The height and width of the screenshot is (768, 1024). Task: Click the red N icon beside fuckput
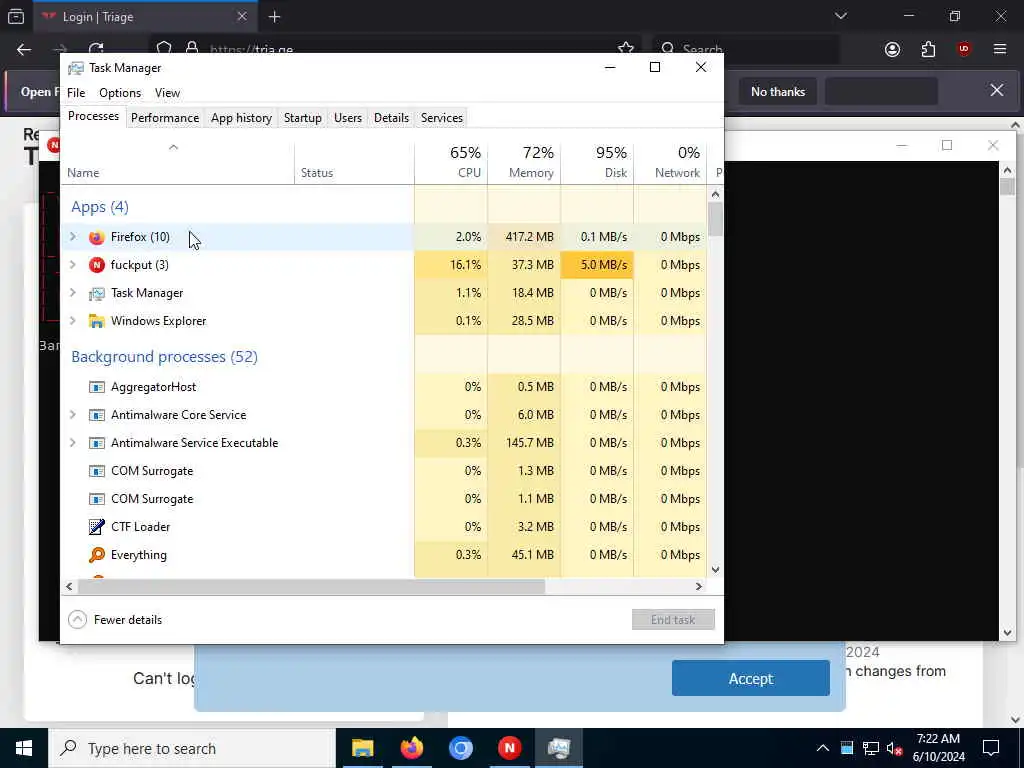pos(97,265)
